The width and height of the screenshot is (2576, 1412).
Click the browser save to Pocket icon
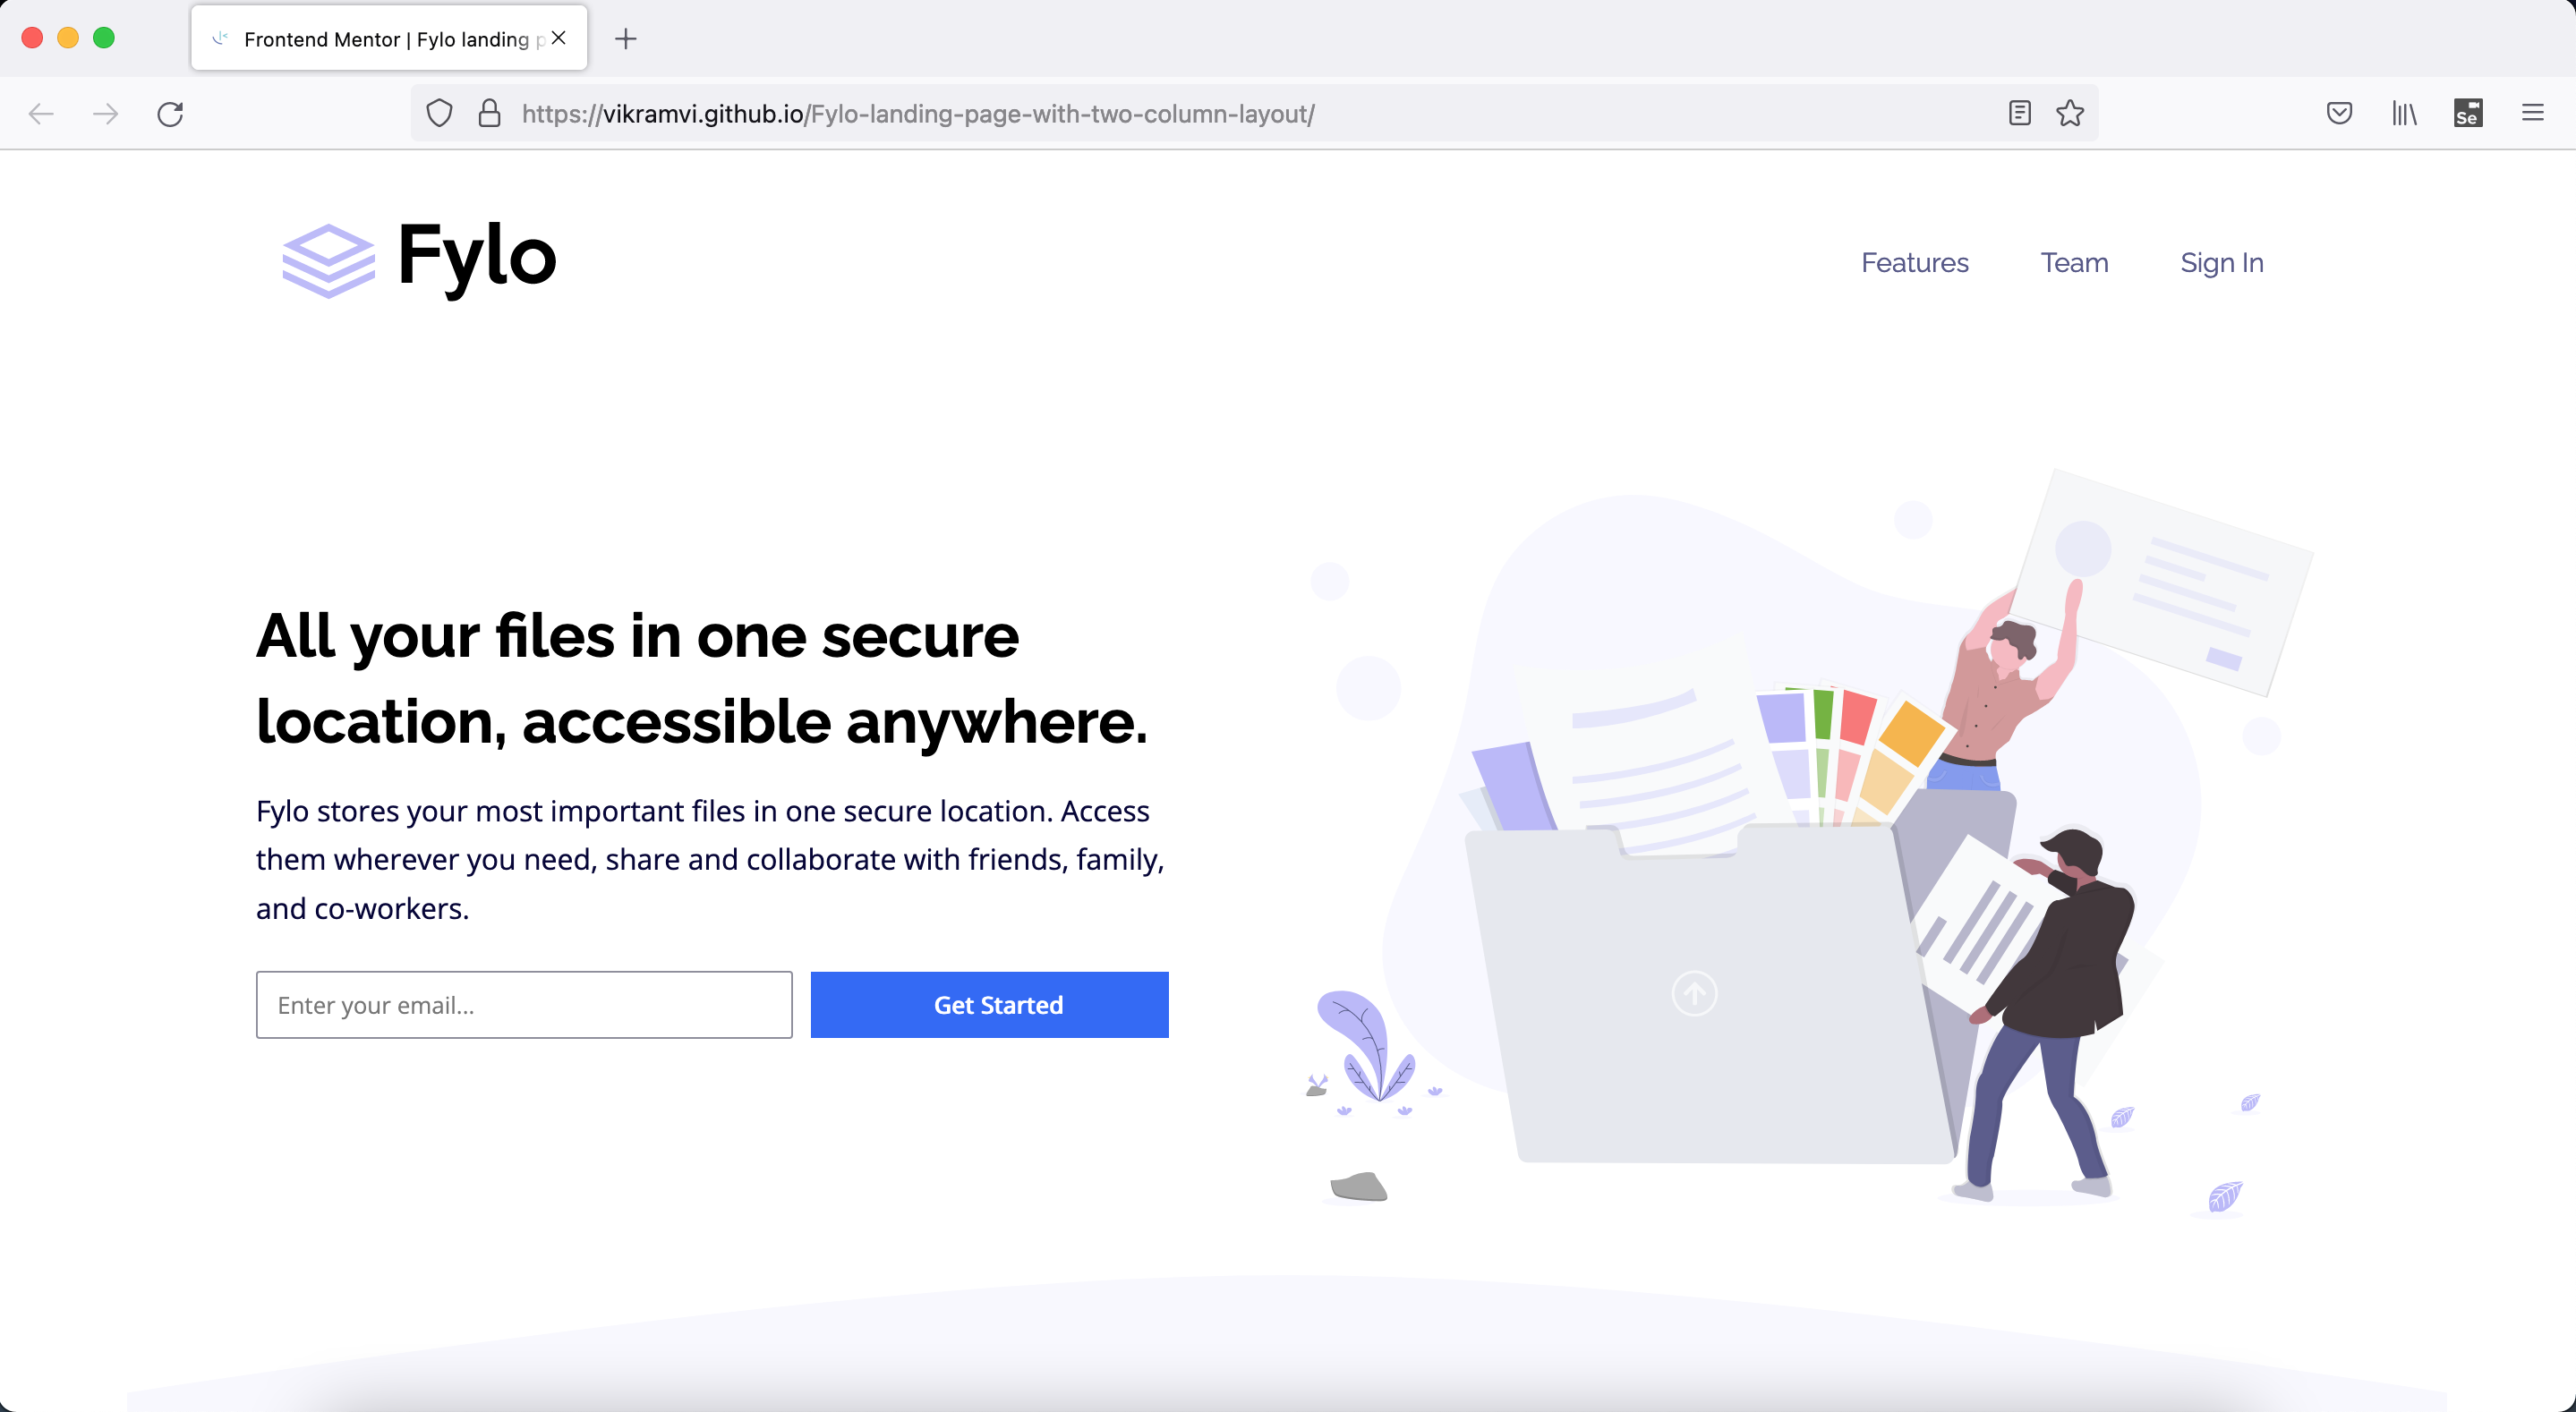coord(2341,113)
